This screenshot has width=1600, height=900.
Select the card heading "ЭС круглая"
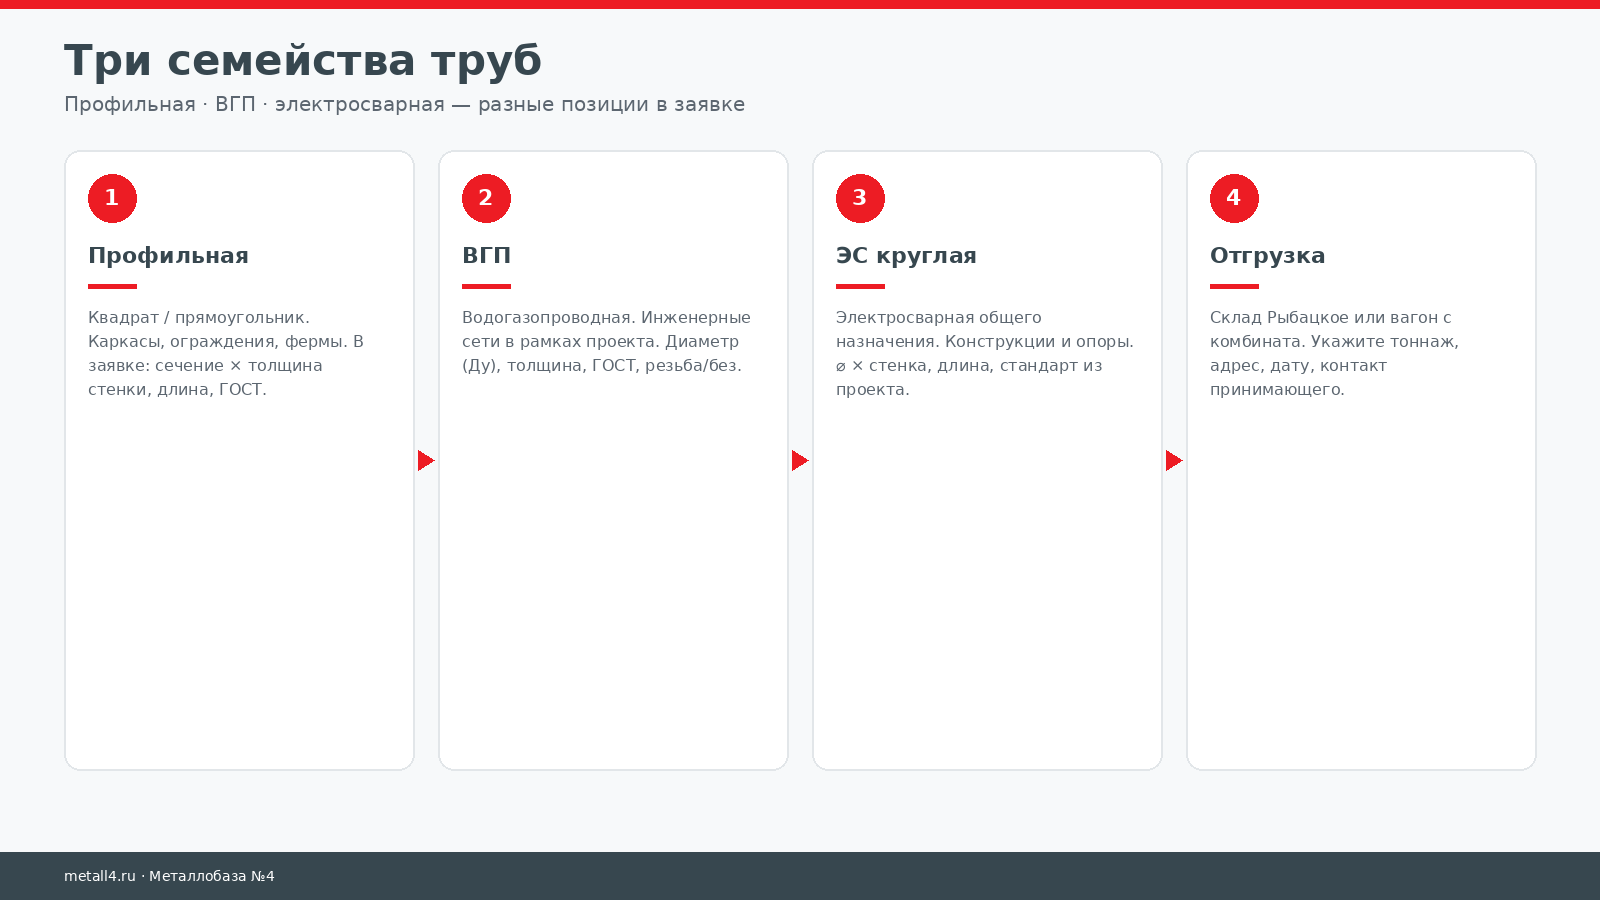[x=906, y=256]
